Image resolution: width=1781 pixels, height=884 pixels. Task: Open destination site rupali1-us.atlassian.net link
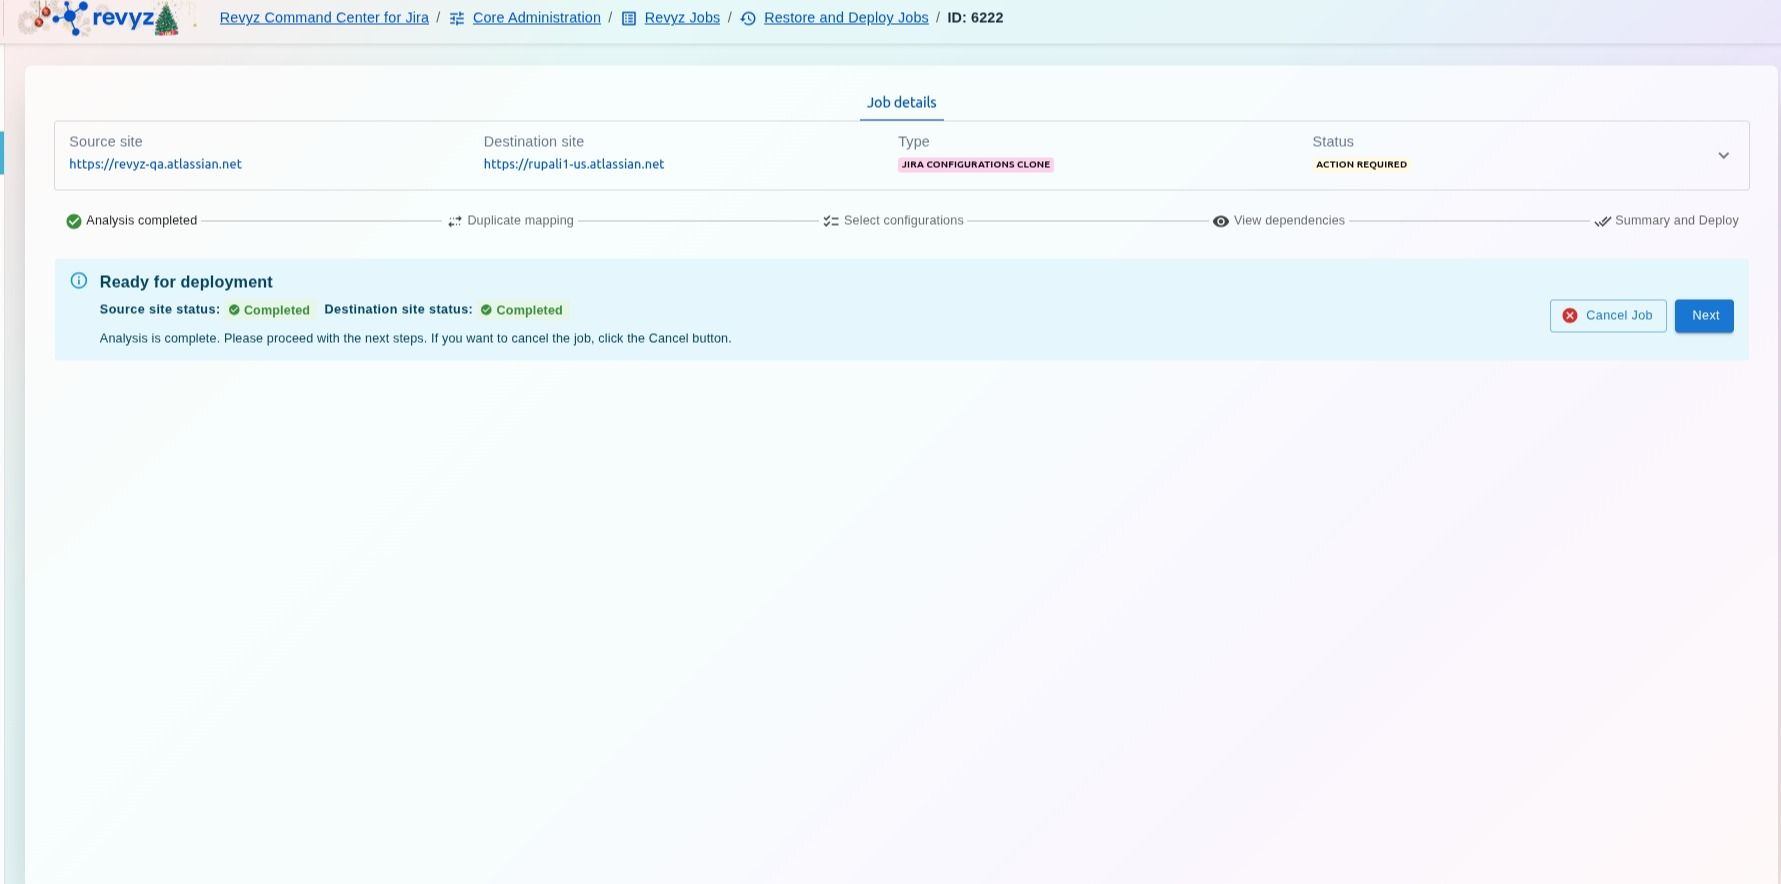tap(573, 164)
